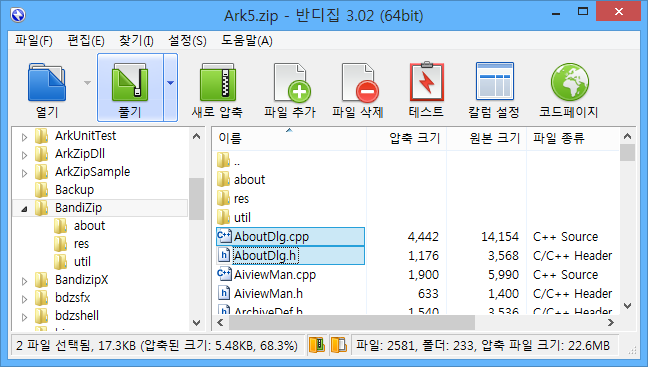
Task: Click the 열기 (Open) toolbar icon
Action: (x=47, y=82)
